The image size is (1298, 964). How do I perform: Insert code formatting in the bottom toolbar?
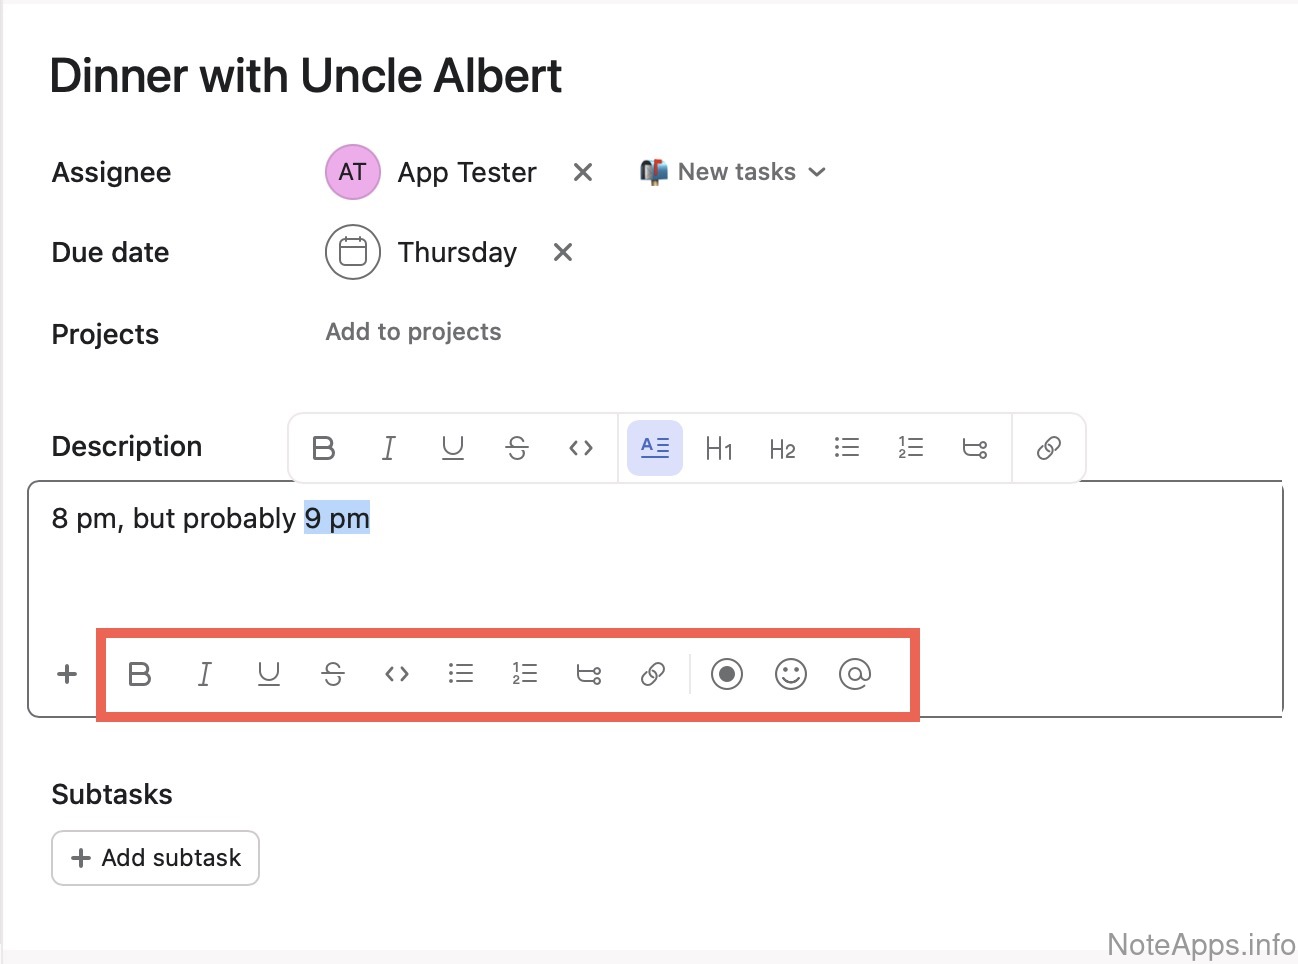pos(397,674)
